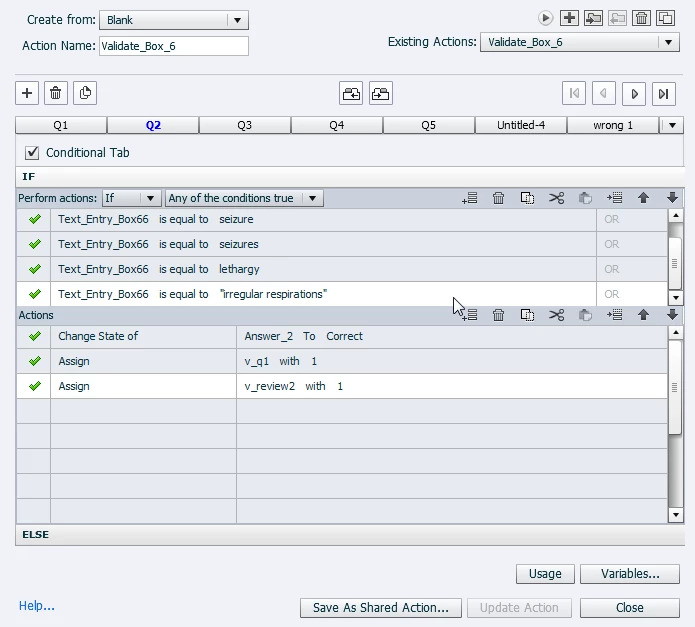
Task: Move the decision tab left
Action: (351, 93)
